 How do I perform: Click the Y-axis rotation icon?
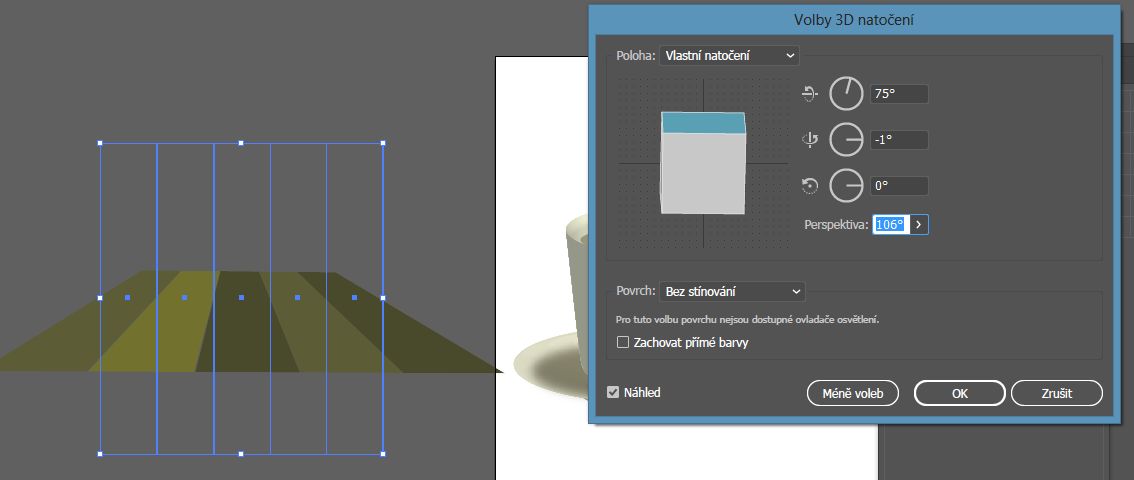coord(810,140)
